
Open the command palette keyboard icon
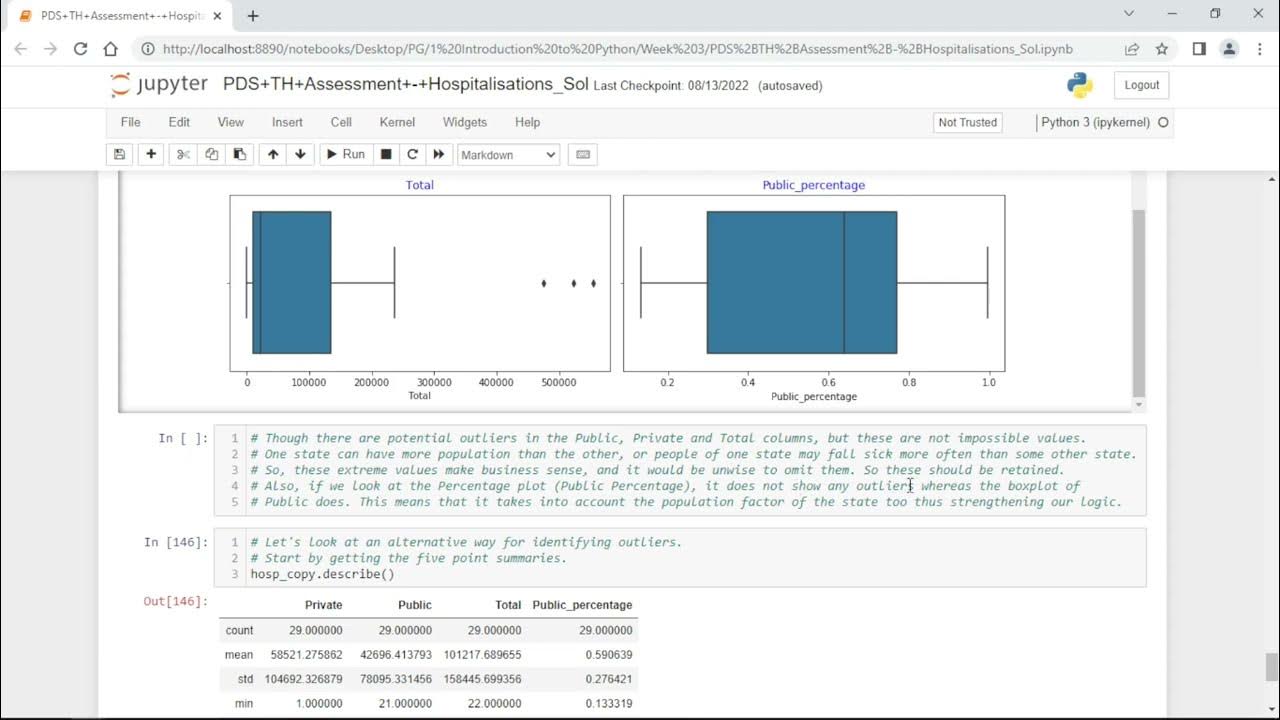[x=583, y=154]
